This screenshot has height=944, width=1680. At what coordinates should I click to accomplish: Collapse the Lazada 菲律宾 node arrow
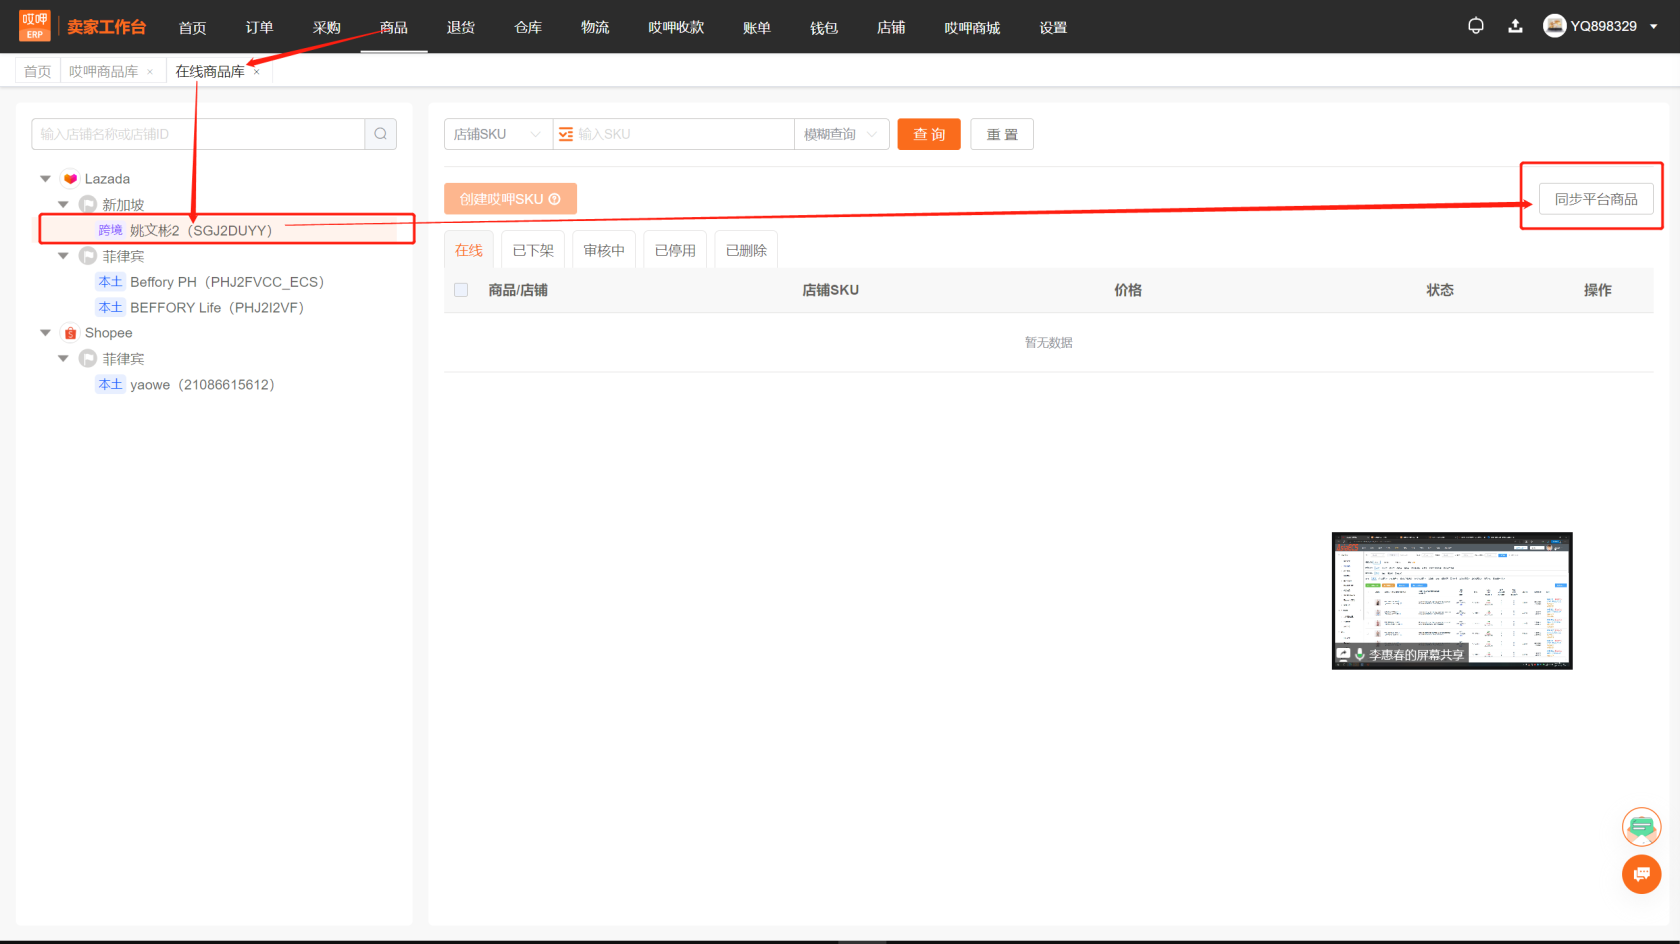(63, 256)
